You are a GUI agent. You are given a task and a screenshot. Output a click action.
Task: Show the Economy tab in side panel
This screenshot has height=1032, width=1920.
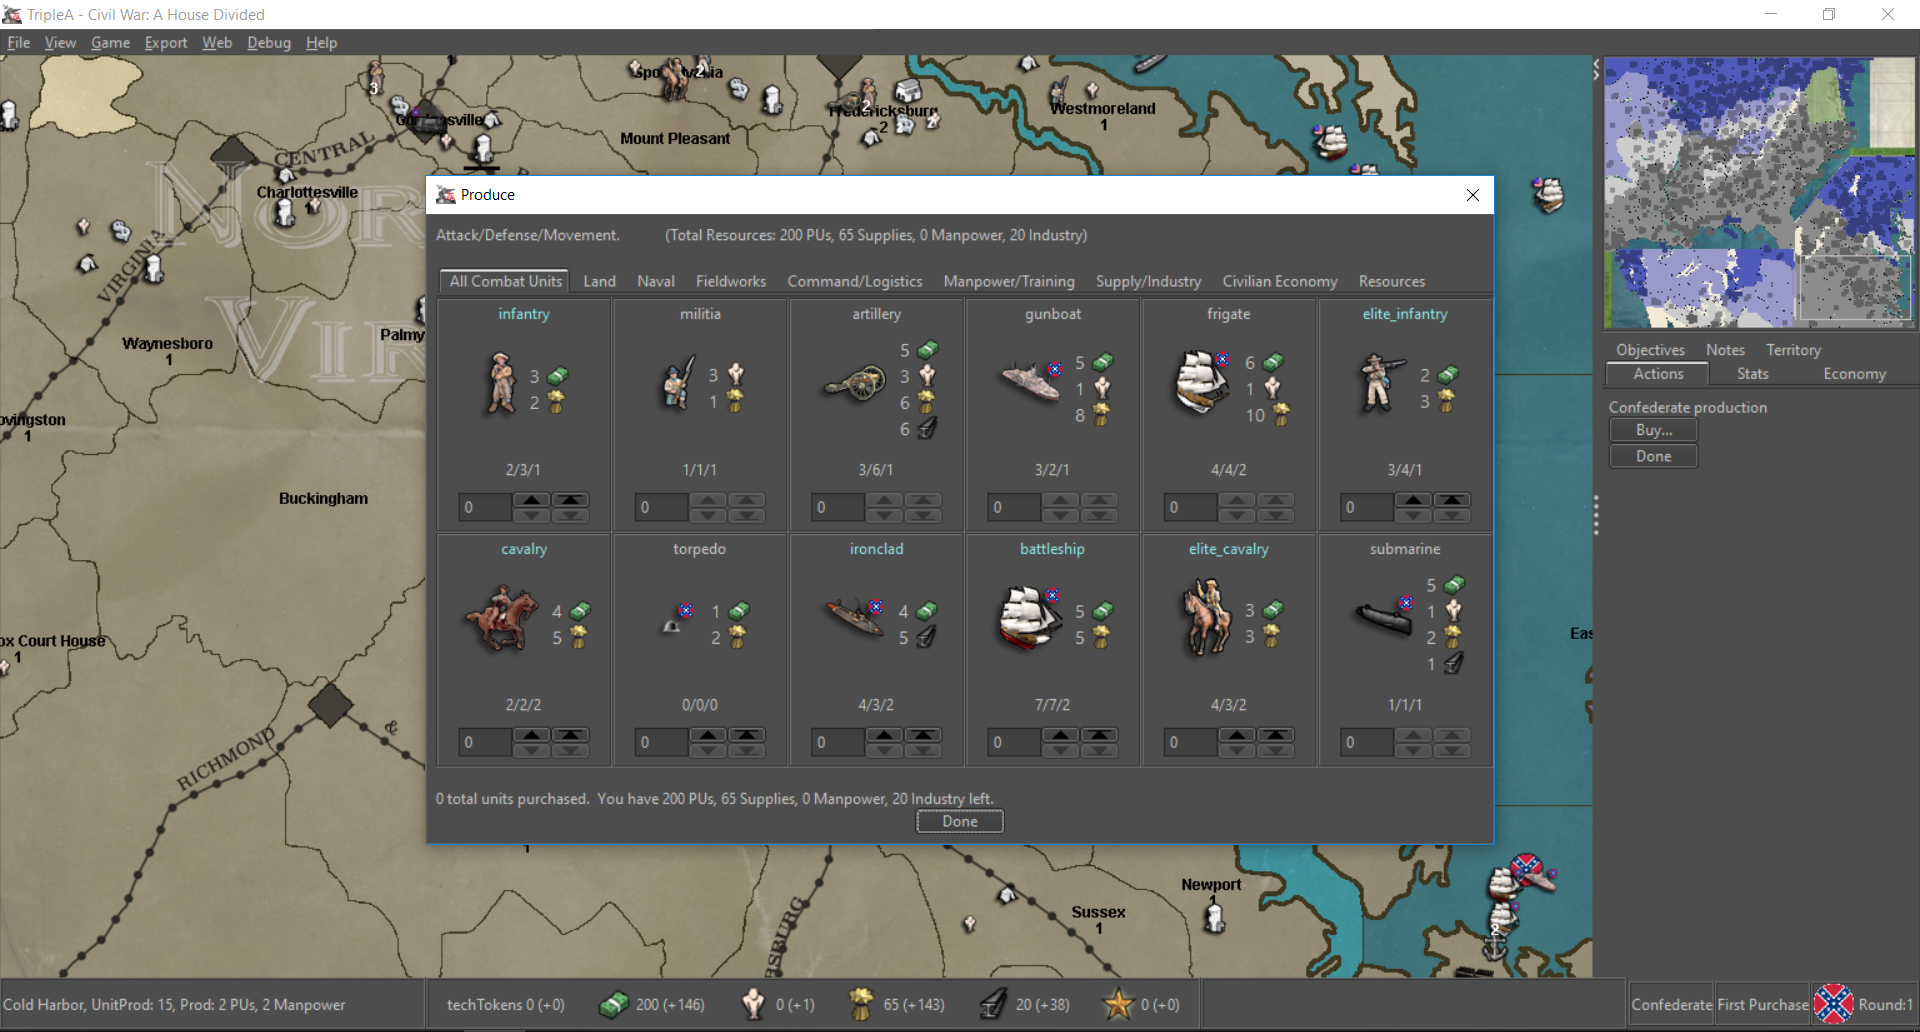tap(1854, 374)
